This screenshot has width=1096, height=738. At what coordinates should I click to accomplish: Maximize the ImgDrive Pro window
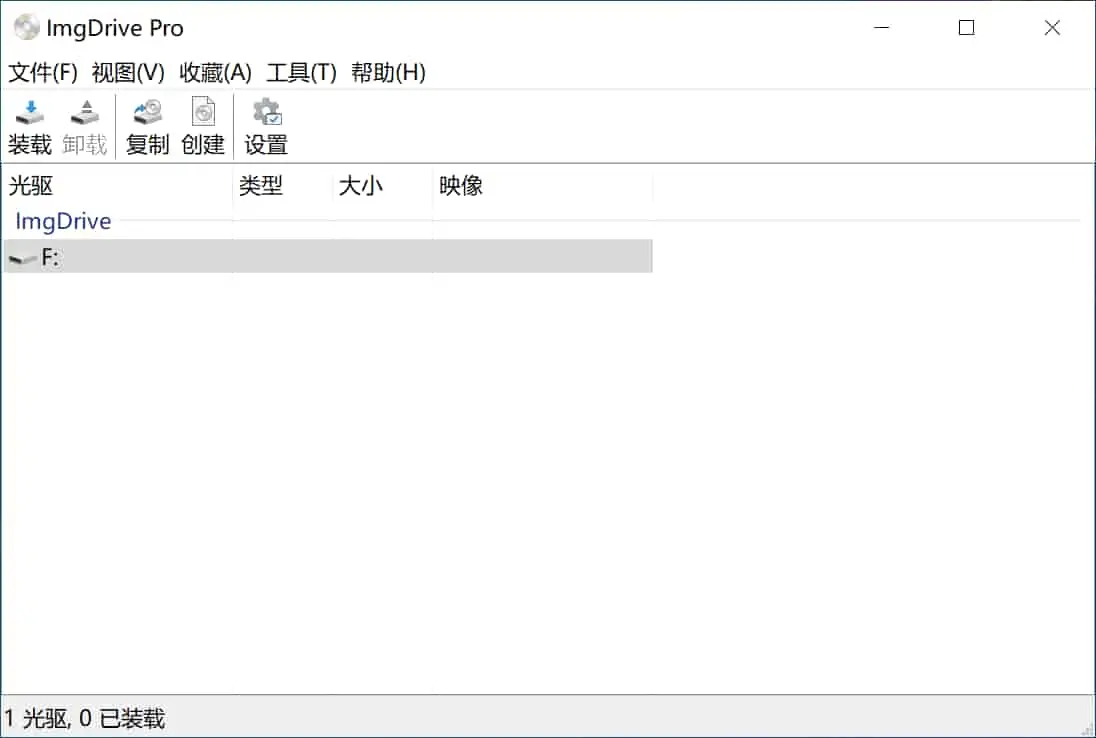[967, 27]
